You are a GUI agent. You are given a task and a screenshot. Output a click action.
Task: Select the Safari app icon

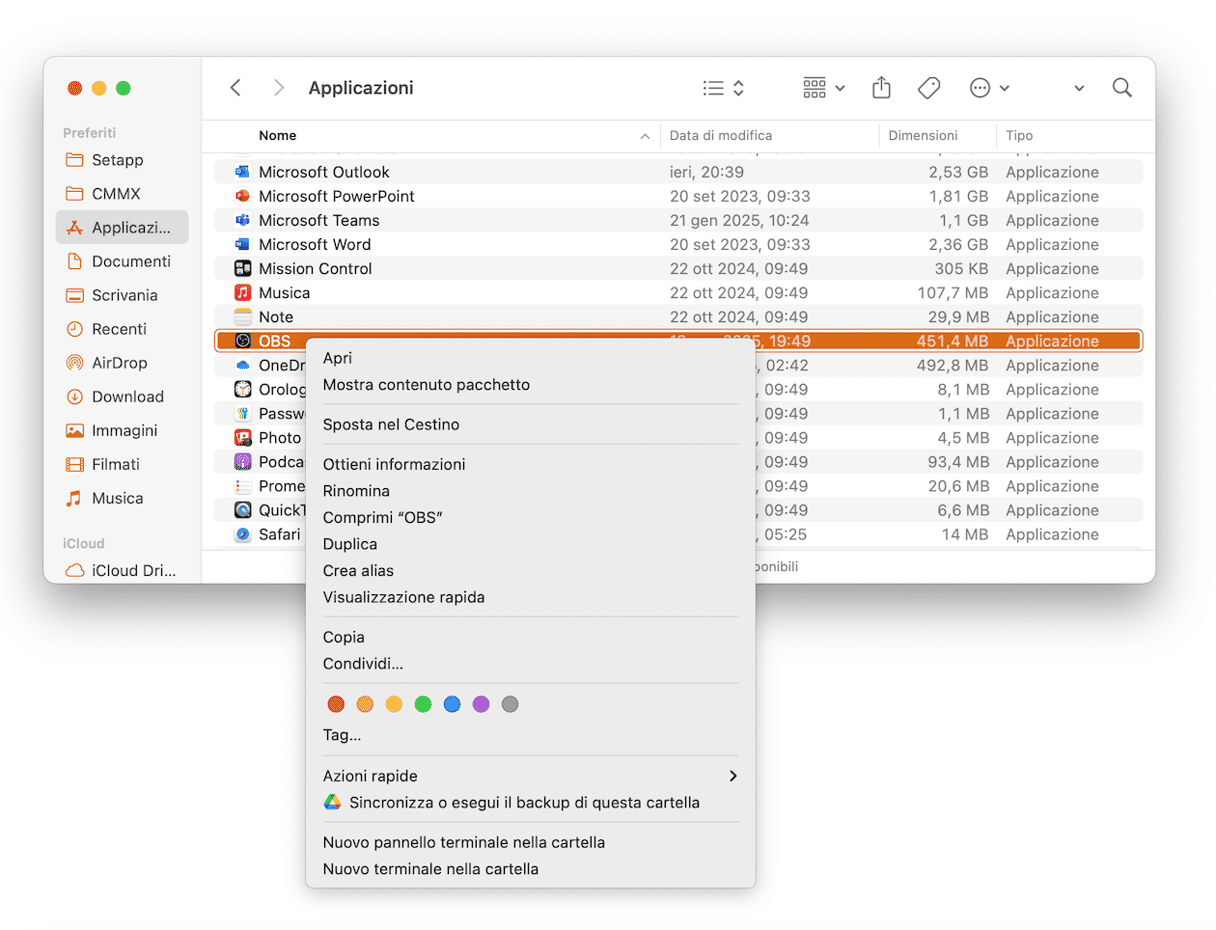pos(242,534)
